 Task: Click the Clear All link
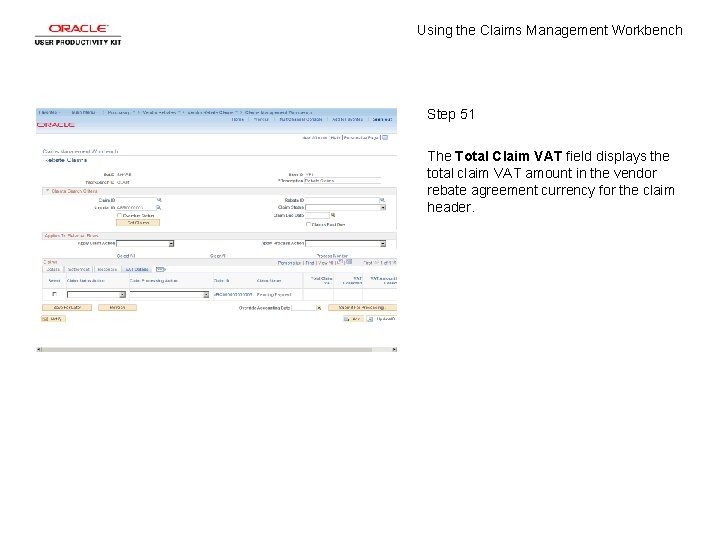(x=218, y=256)
